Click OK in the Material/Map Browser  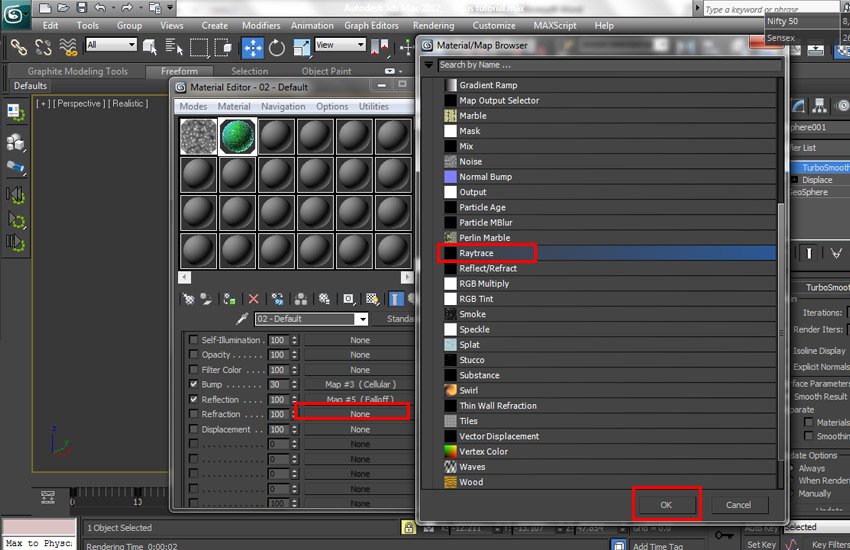click(666, 505)
